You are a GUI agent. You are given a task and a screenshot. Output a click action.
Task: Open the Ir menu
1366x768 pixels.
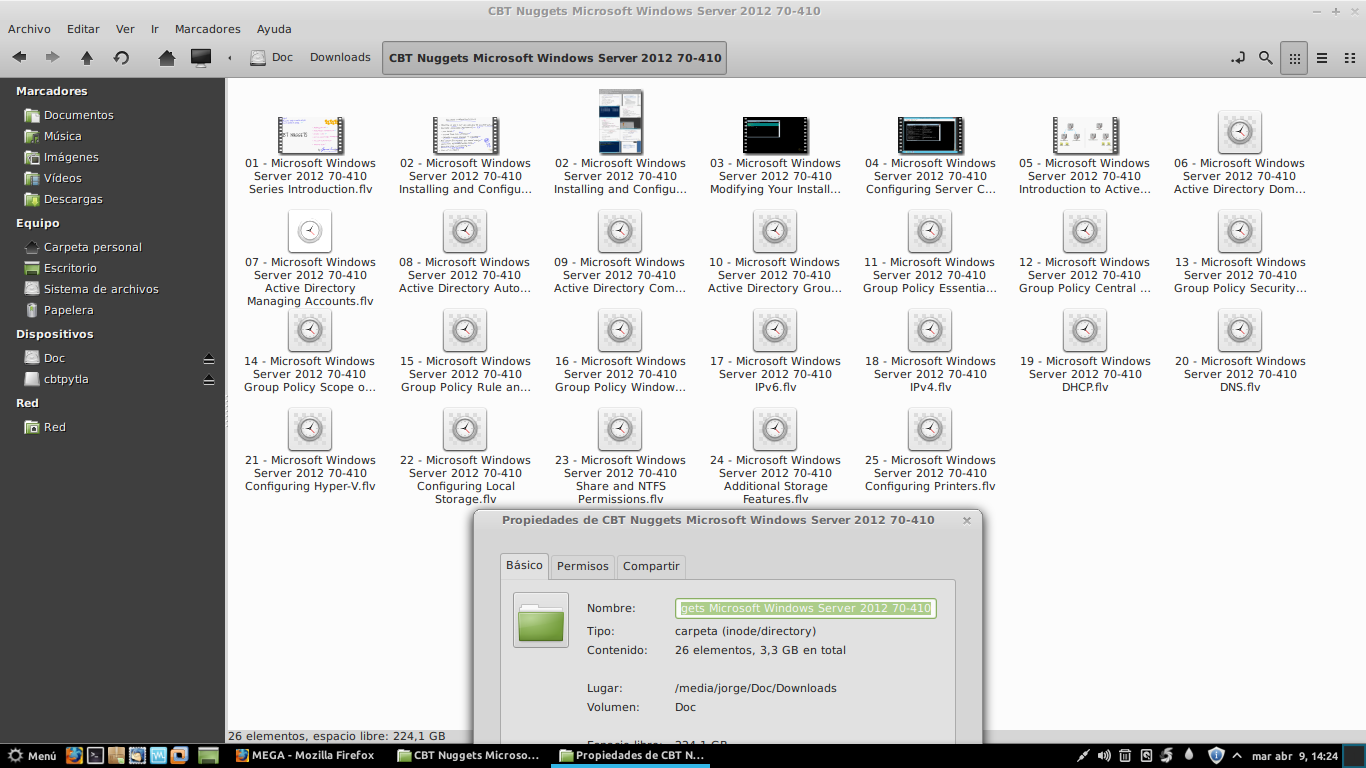[155, 29]
